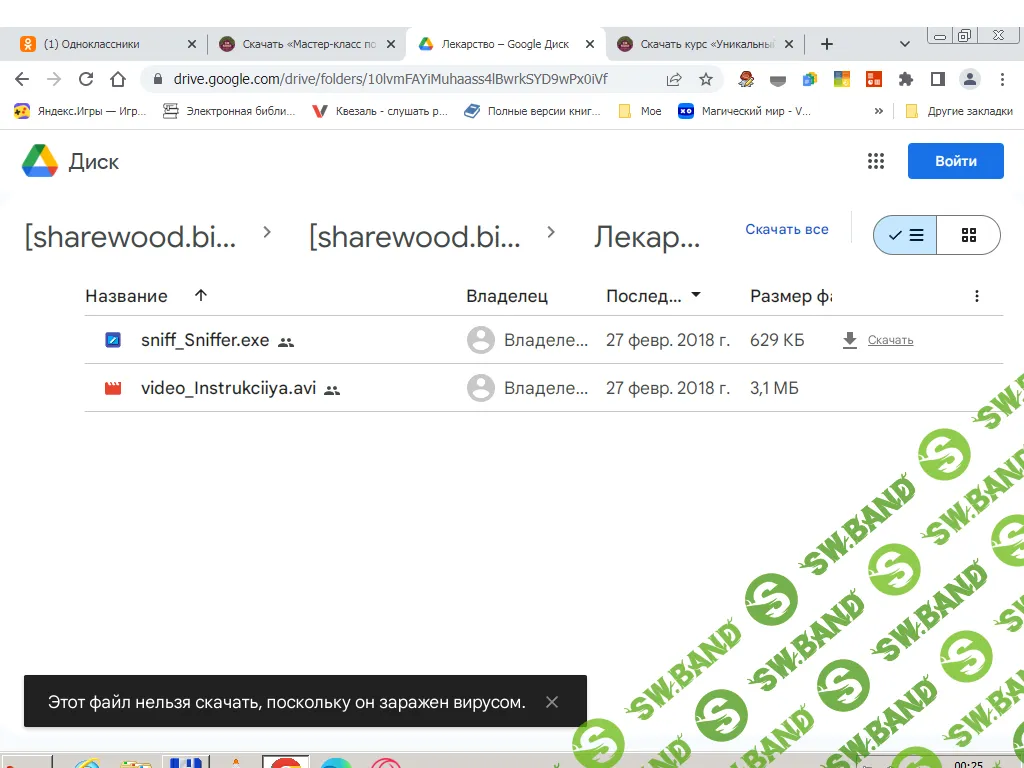Click the Google apps grid icon

click(876, 161)
